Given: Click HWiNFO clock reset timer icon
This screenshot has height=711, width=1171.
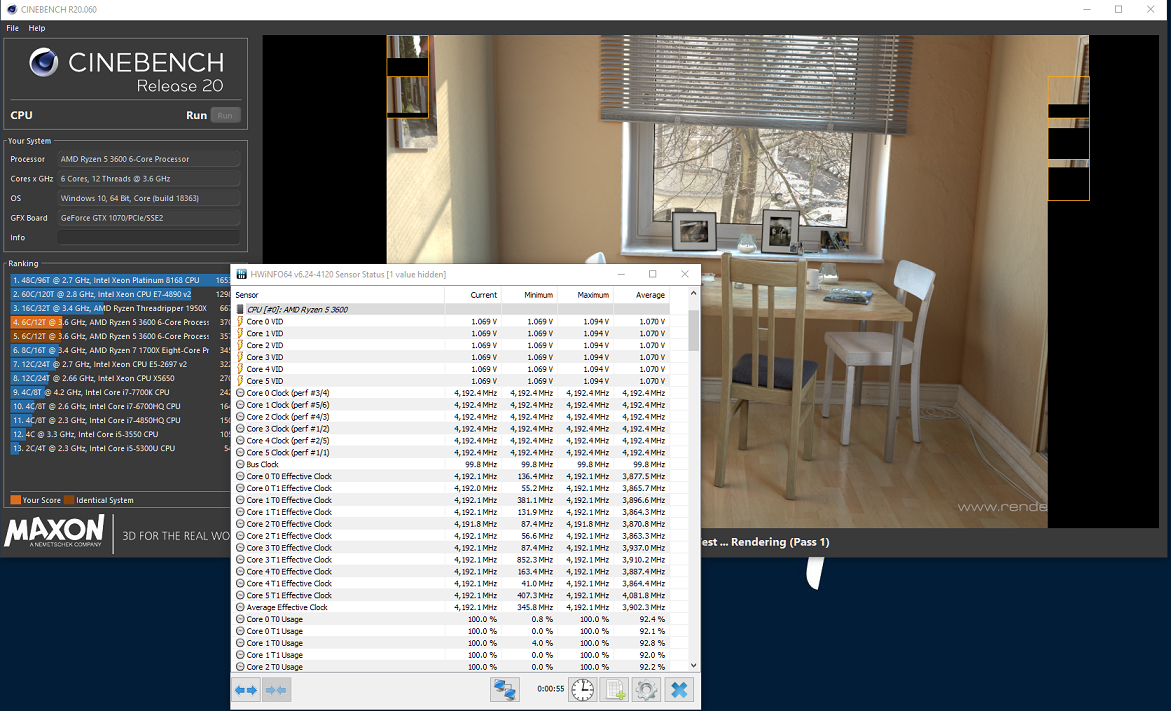Looking at the screenshot, I should [x=583, y=689].
